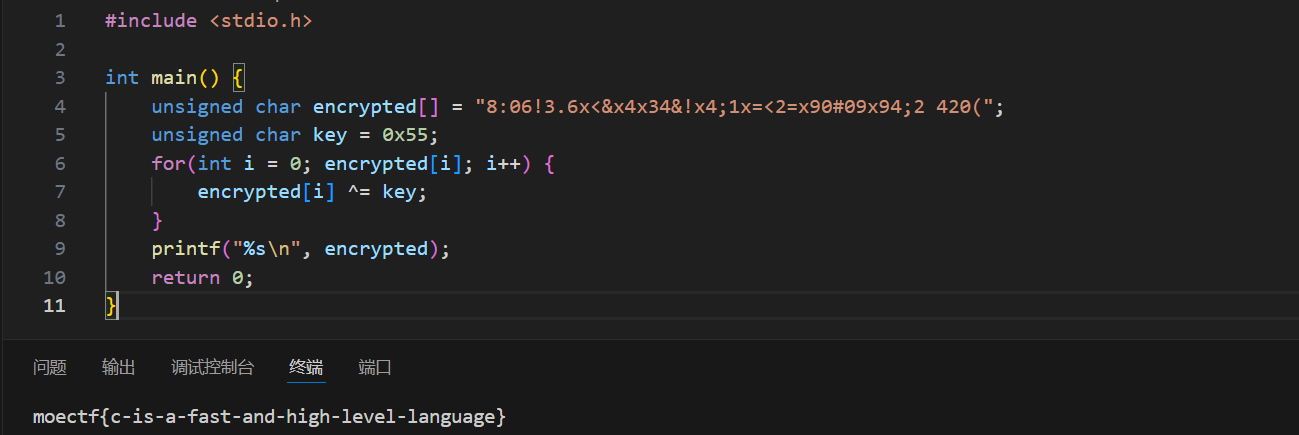Click the closing brace on line 8
The image size is (1299, 435).
coord(157,220)
